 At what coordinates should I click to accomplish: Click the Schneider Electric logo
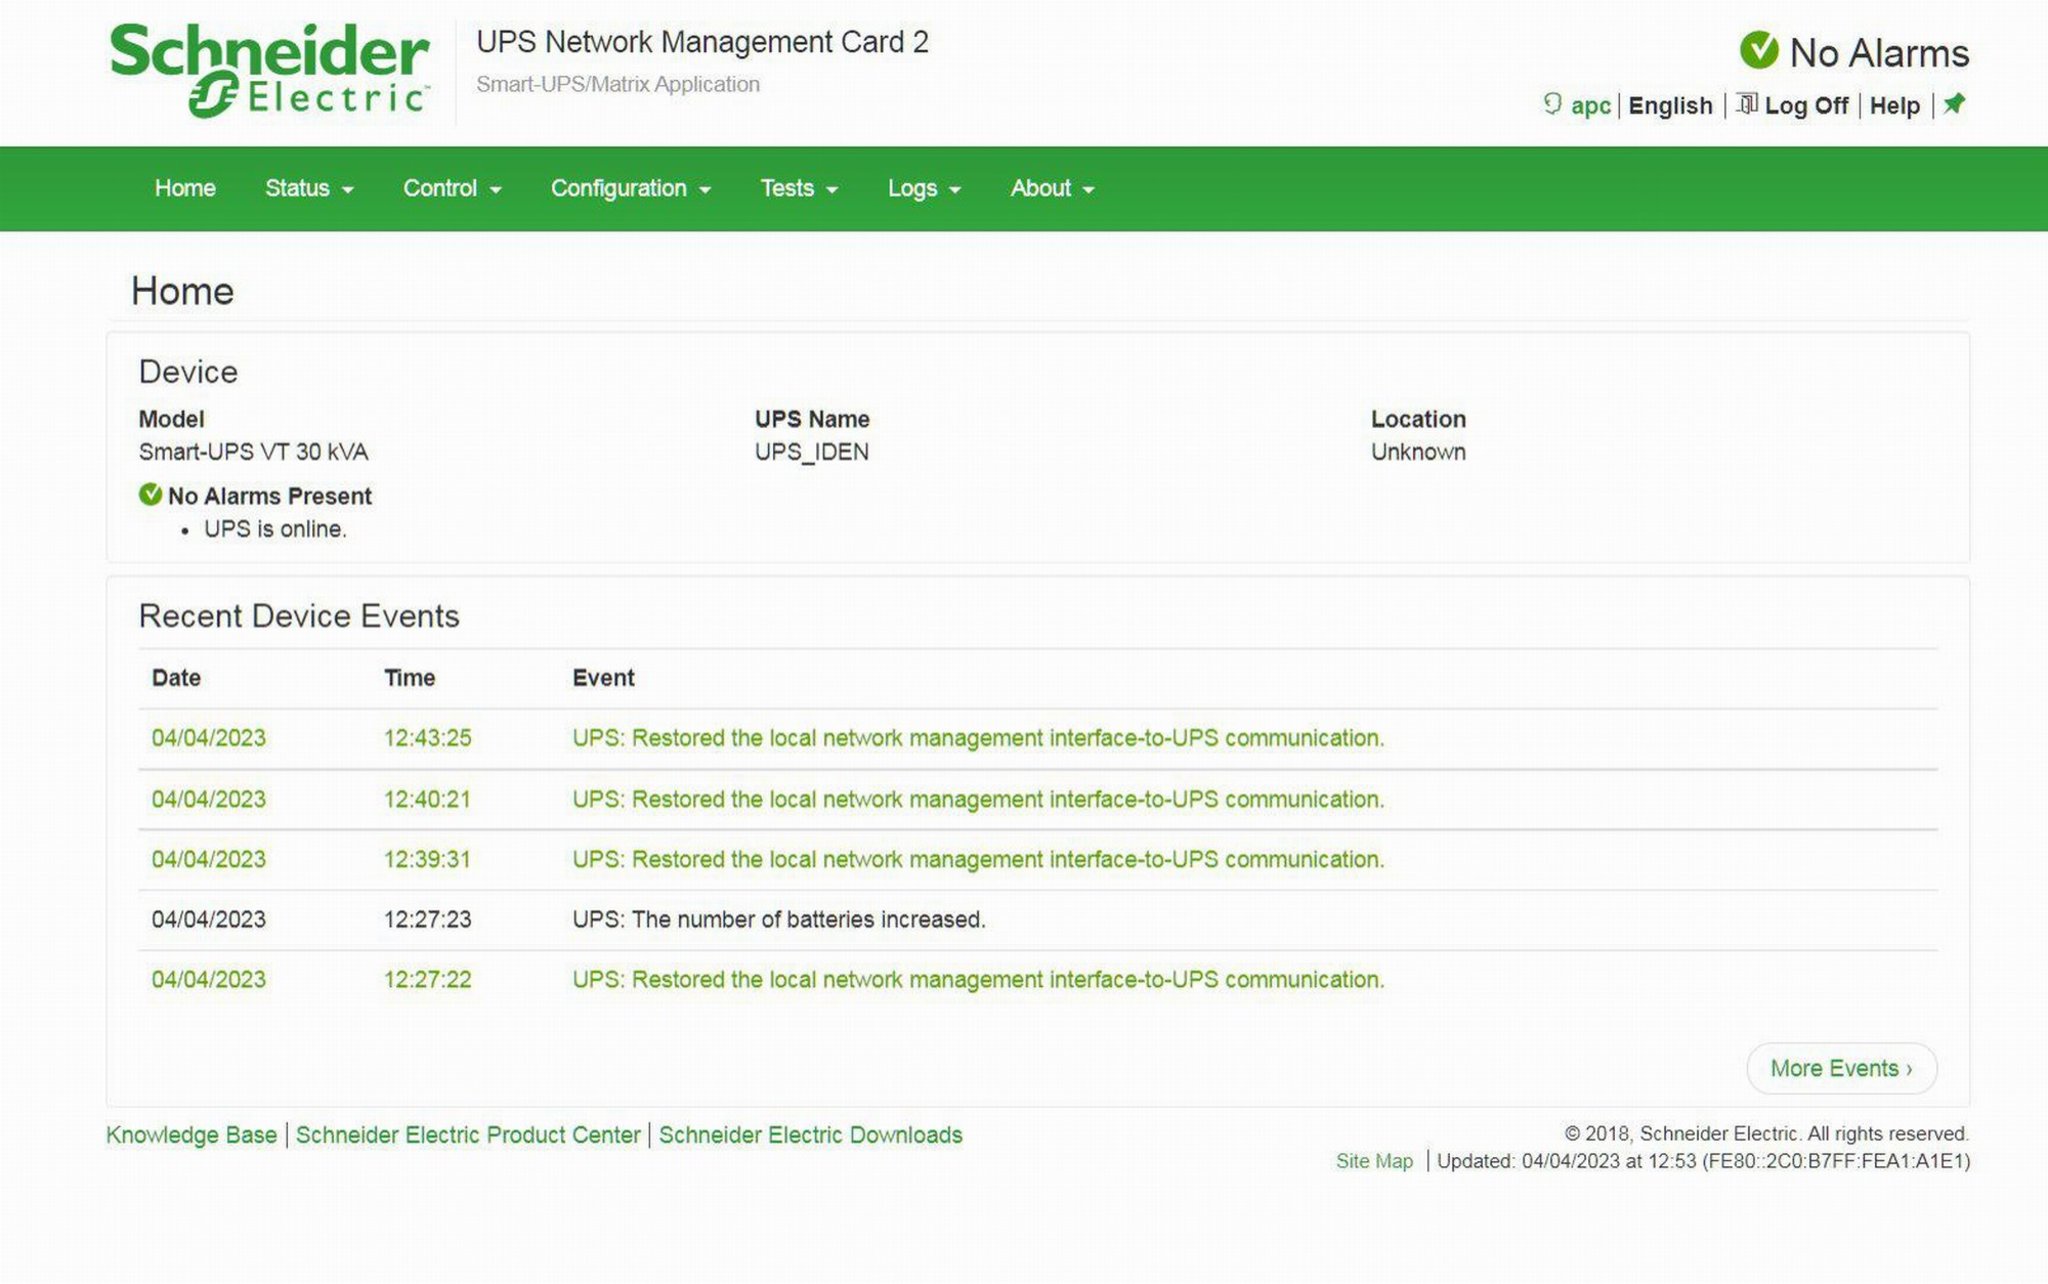click(x=270, y=70)
